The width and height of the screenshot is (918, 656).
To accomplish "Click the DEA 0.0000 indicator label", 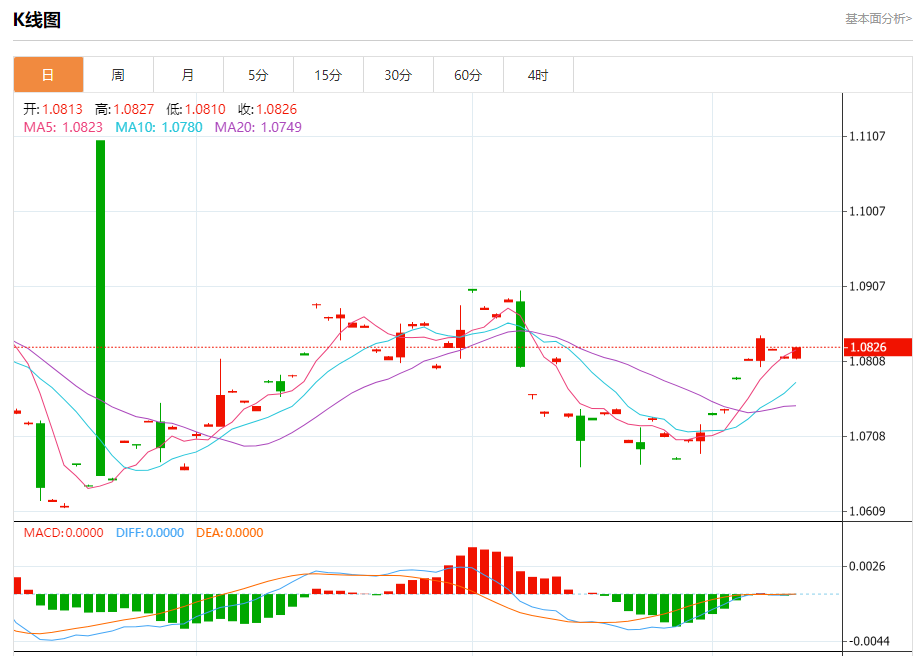I will pyautogui.click(x=229, y=533).
